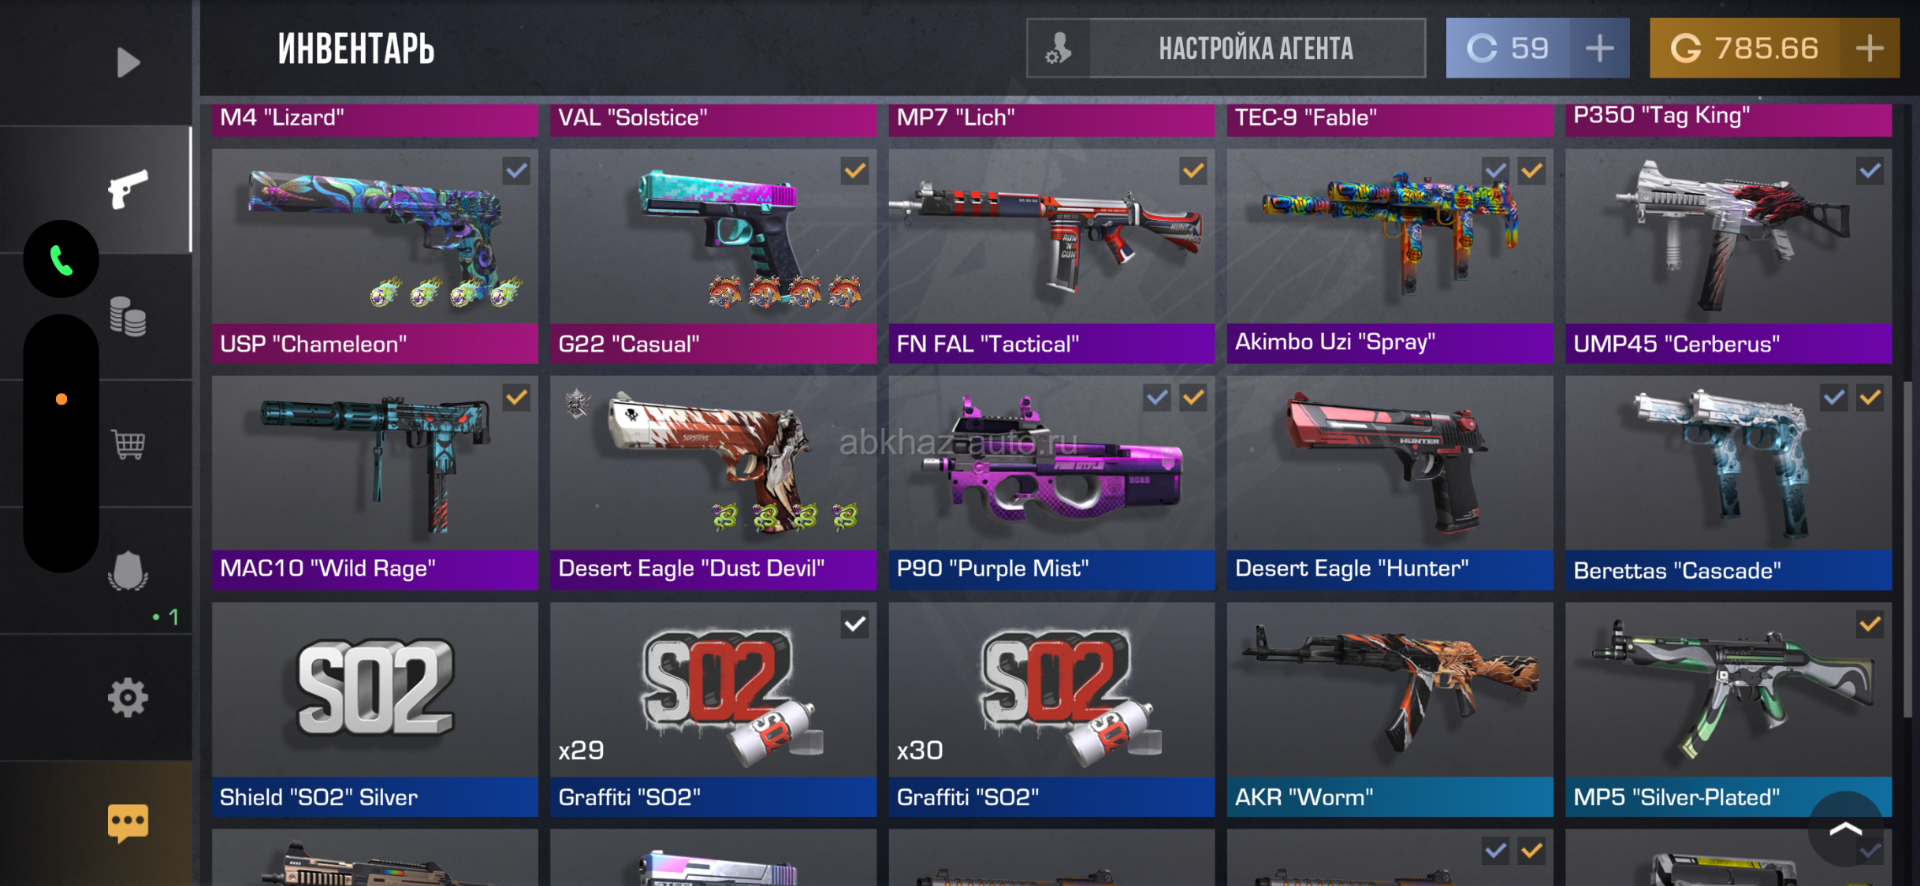The width and height of the screenshot is (1920, 886).
Task: Open the coins stack sidebar icon
Action: click(128, 316)
